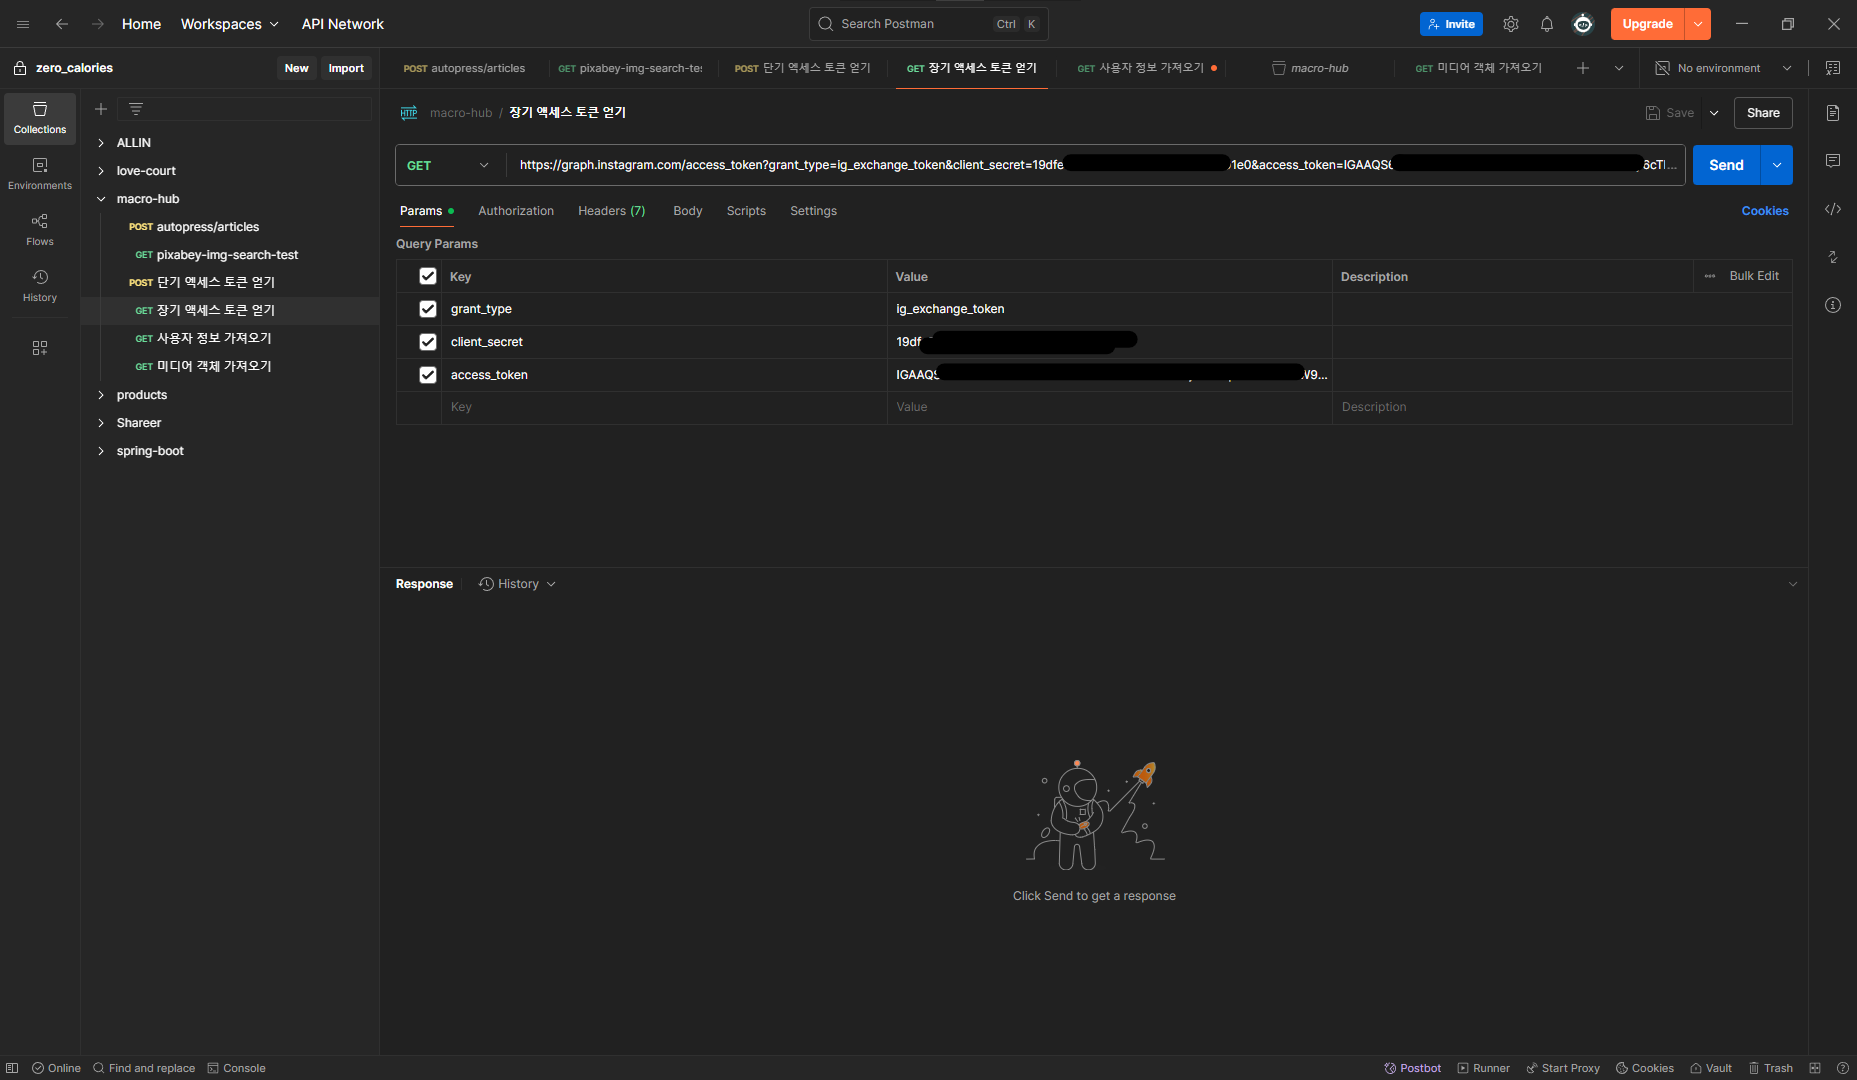The width and height of the screenshot is (1857, 1080).
Task: Open the related requests icon in the right sidebar
Action: pos(1833,257)
